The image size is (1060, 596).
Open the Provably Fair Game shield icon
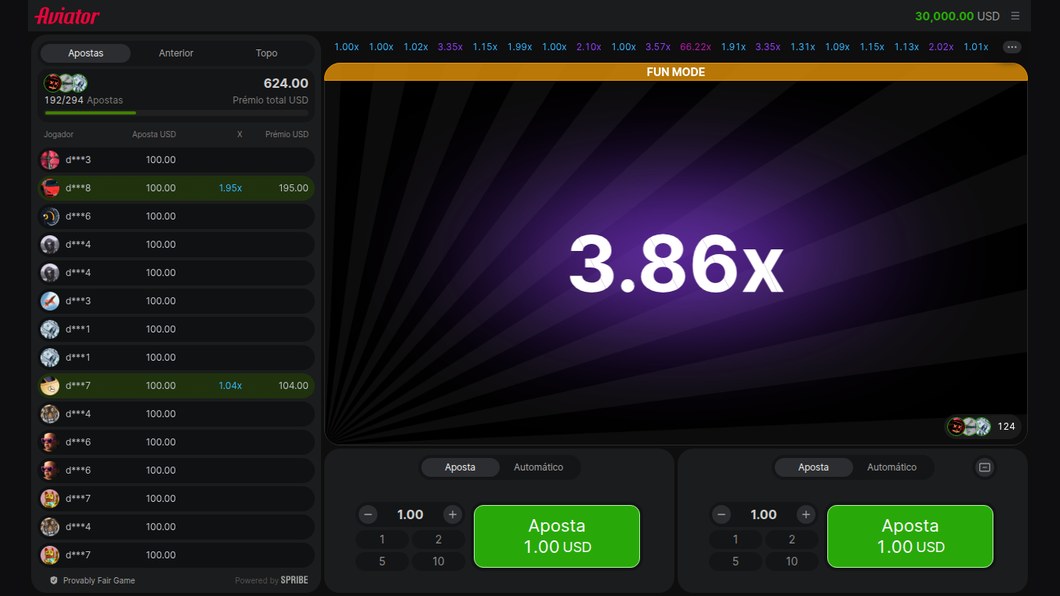53,580
